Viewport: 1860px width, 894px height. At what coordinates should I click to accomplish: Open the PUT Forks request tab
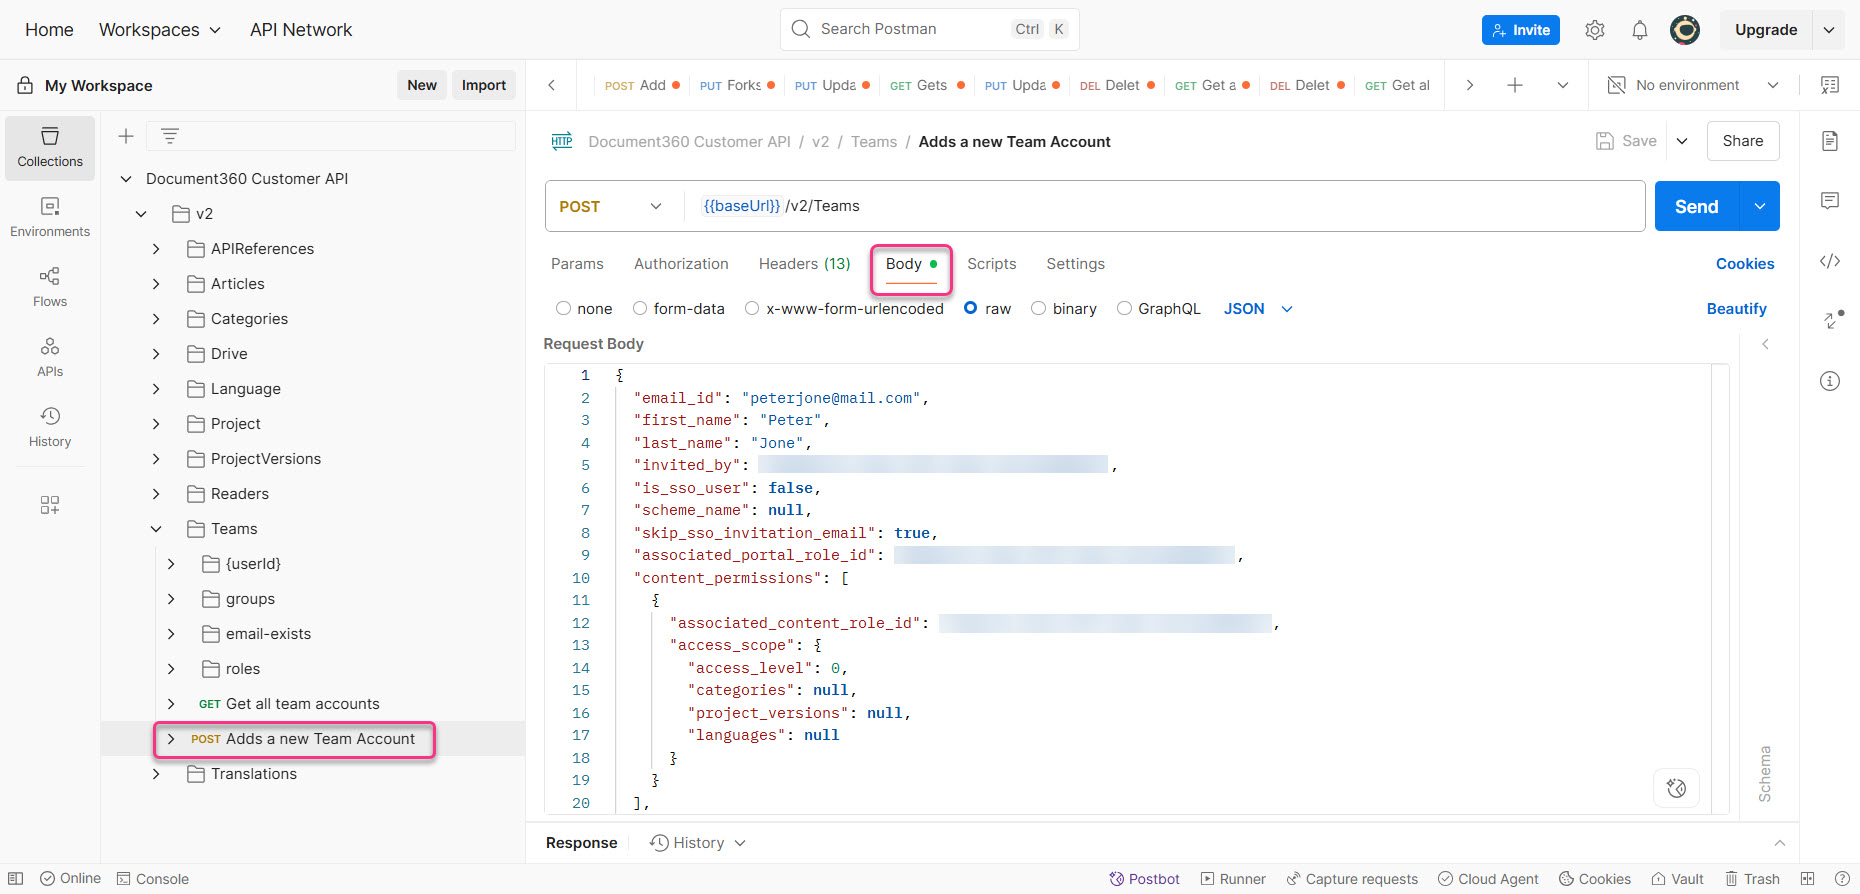pos(737,85)
